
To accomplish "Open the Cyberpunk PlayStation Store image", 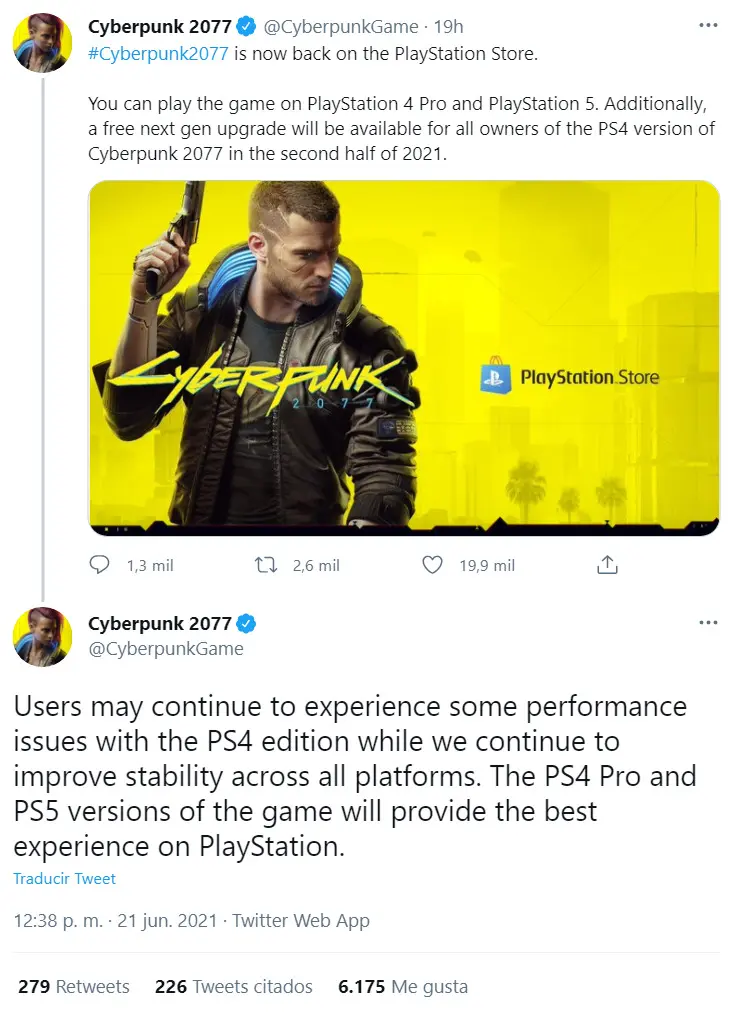I will [x=404, y=358].
